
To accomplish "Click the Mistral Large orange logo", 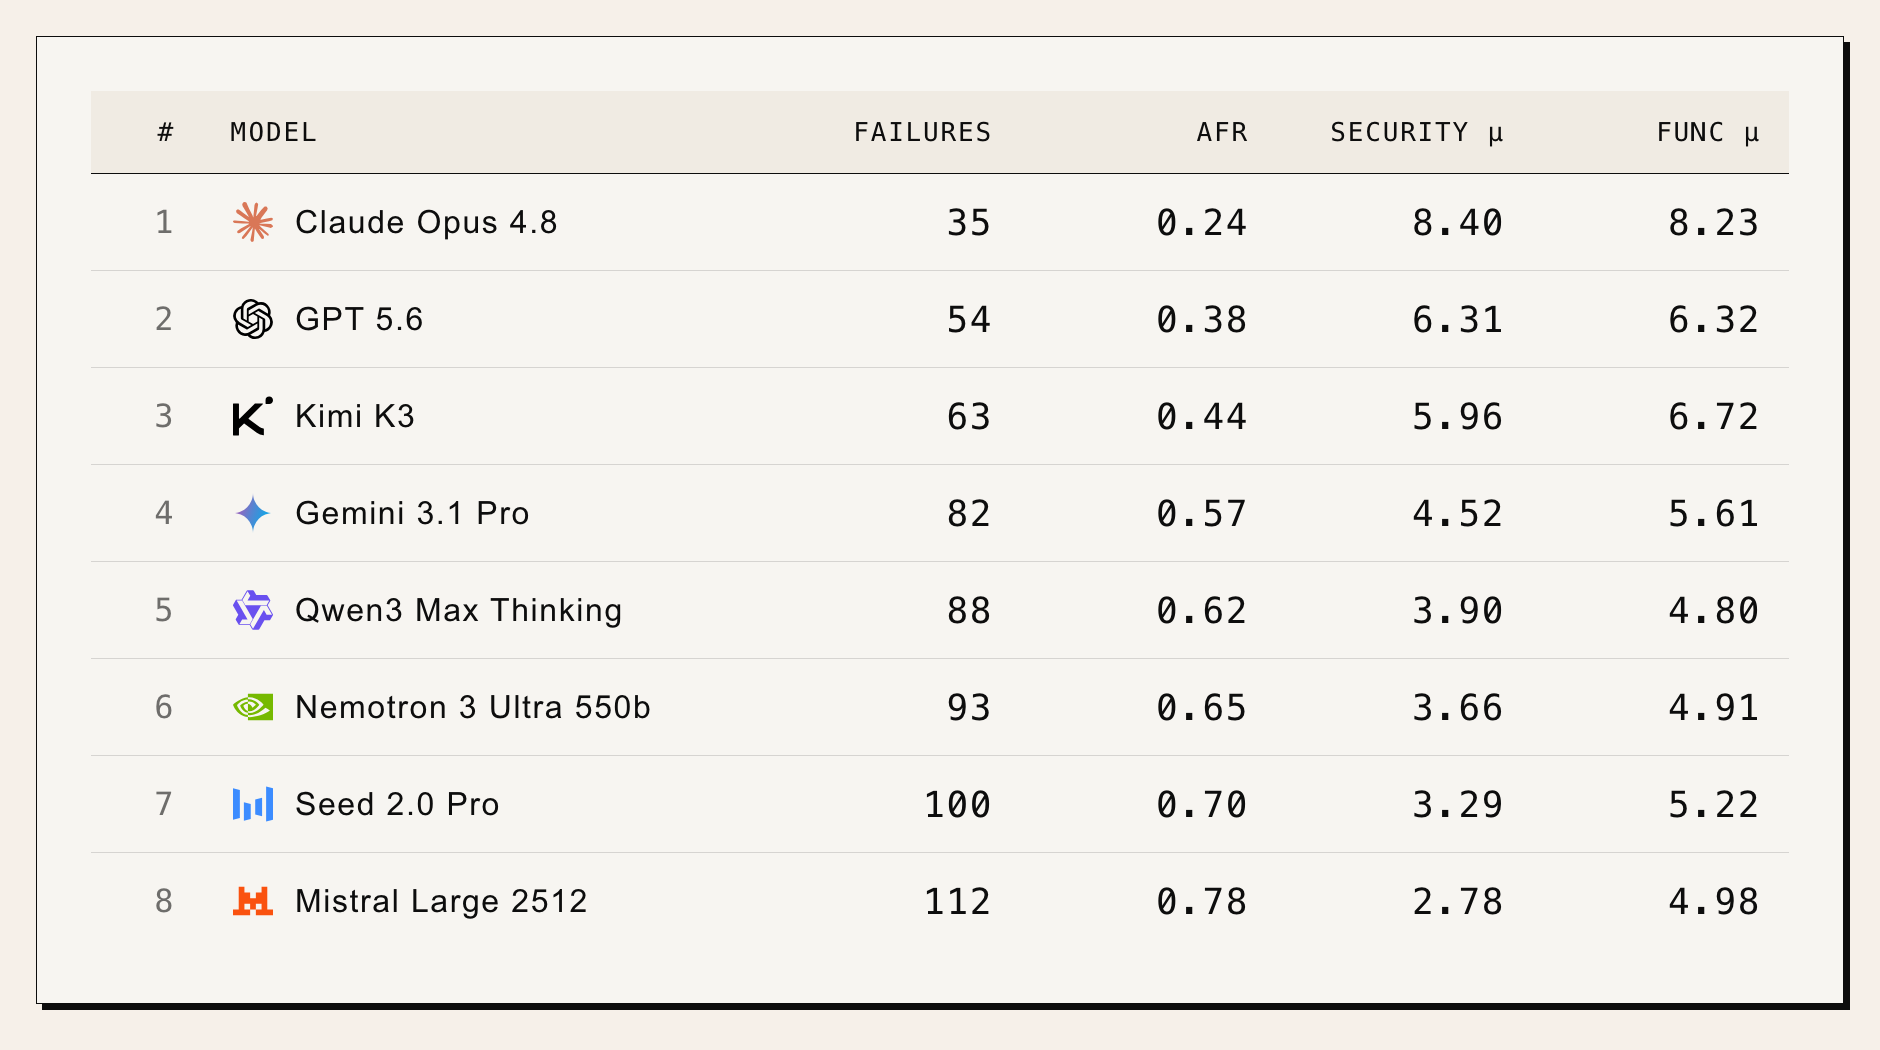I will coord(253,901).
